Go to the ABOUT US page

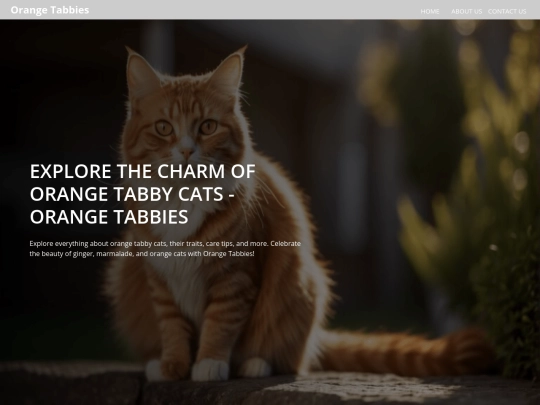pyautogui.click(x=467, y=11)
